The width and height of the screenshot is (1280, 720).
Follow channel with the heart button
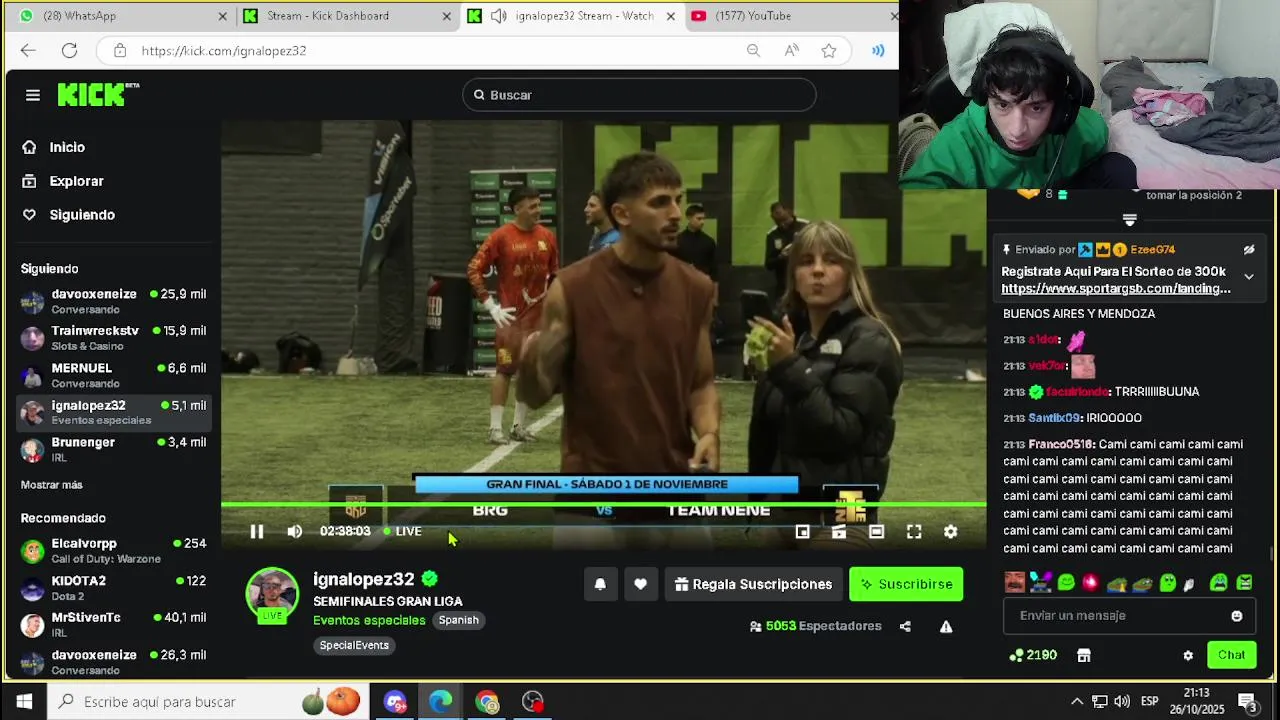[x=640, y=584]
